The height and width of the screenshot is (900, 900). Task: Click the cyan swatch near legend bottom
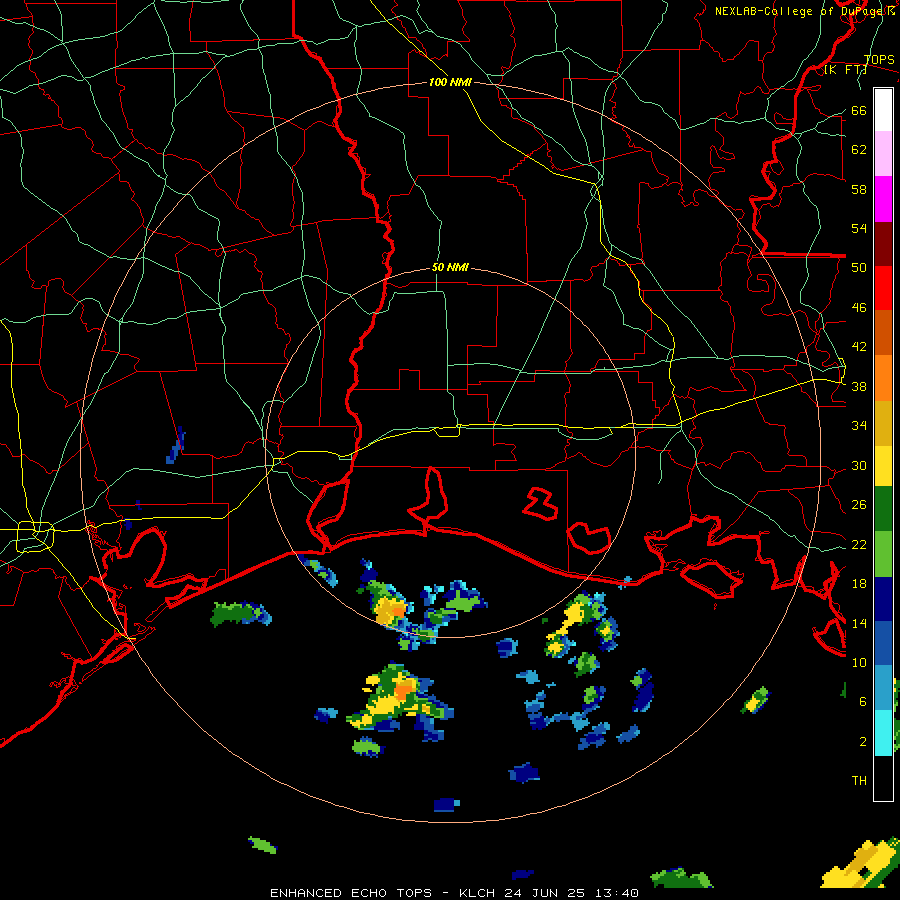(883, 733)
